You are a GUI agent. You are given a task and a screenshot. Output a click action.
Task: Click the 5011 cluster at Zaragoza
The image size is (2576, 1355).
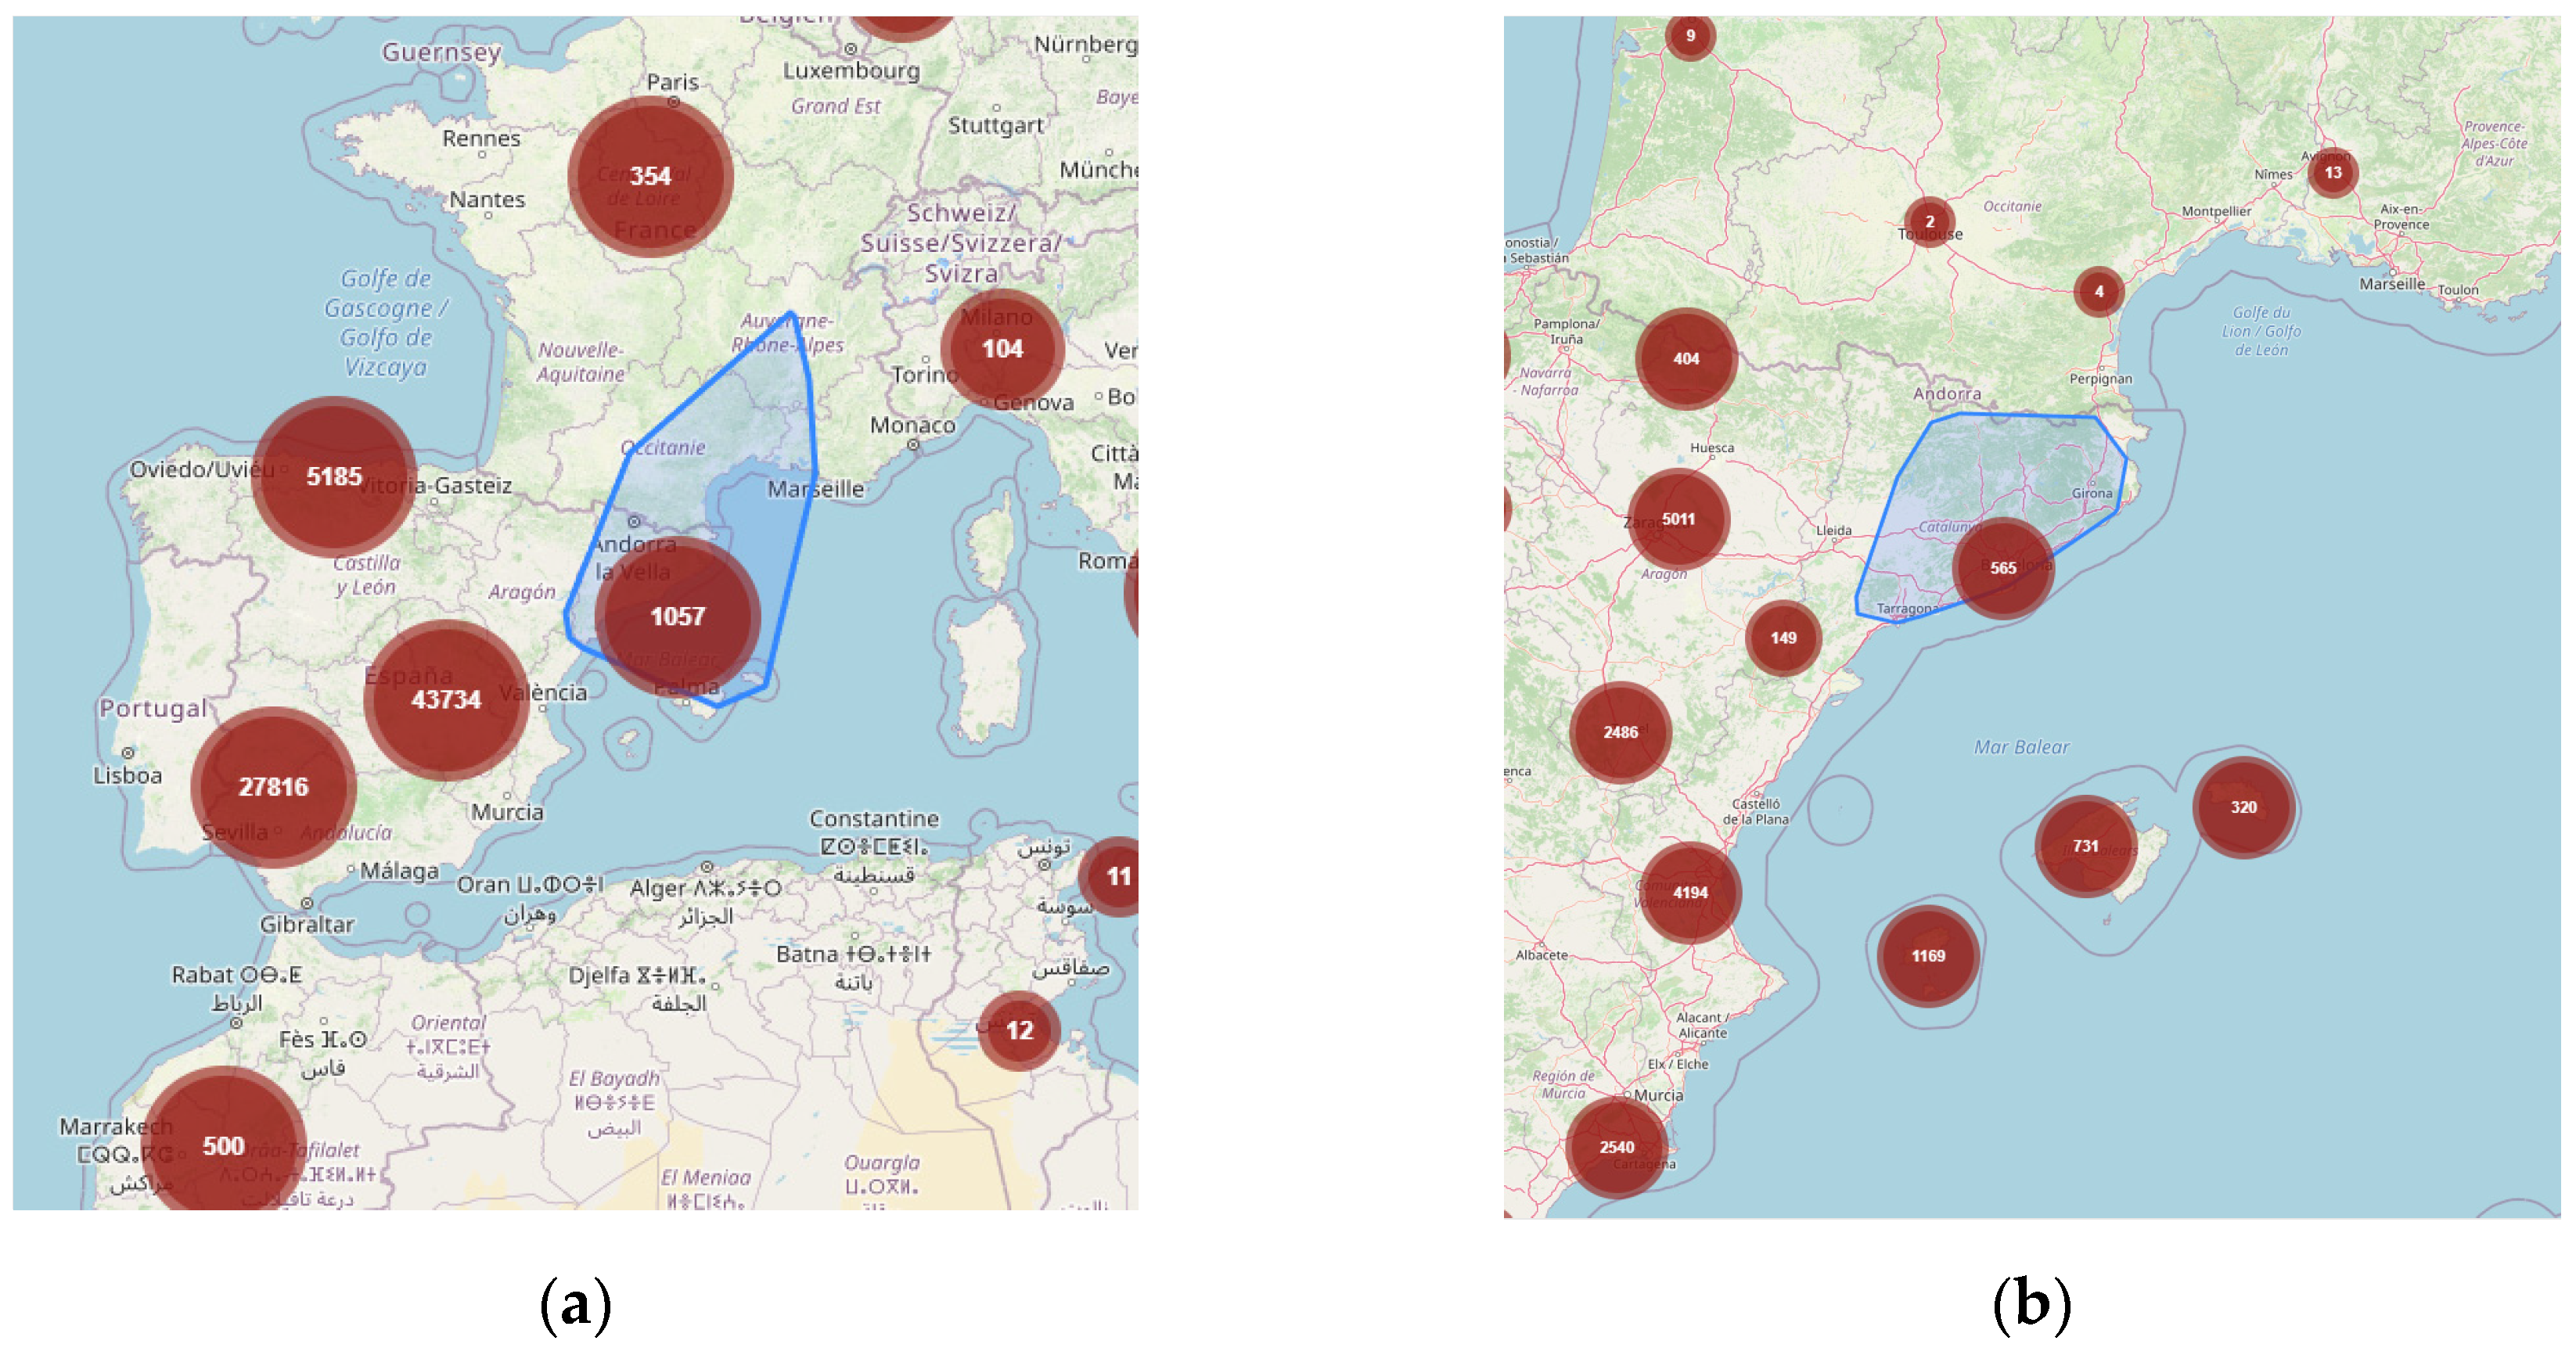coord(1678,519)
